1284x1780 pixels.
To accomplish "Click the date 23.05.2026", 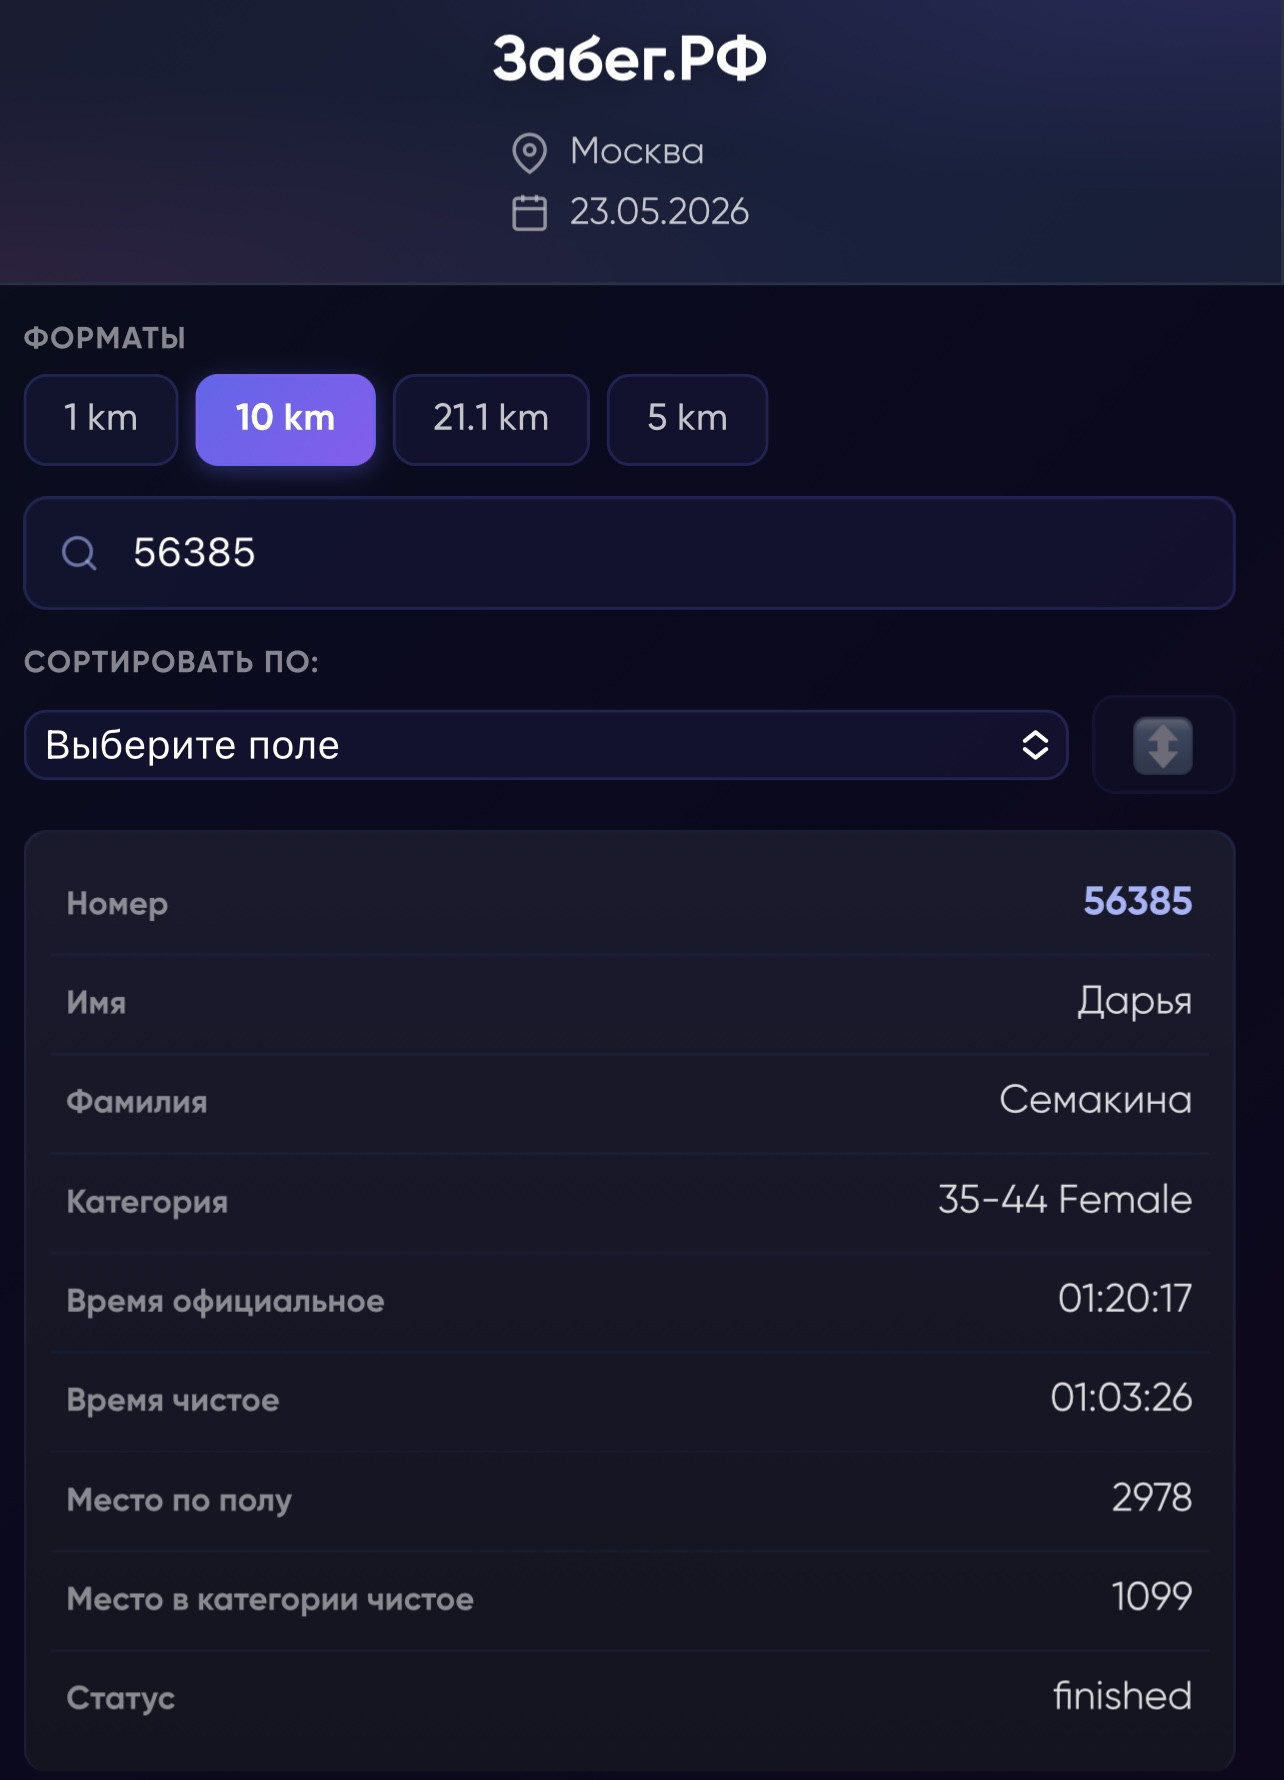I will click(x=659, y=212).
